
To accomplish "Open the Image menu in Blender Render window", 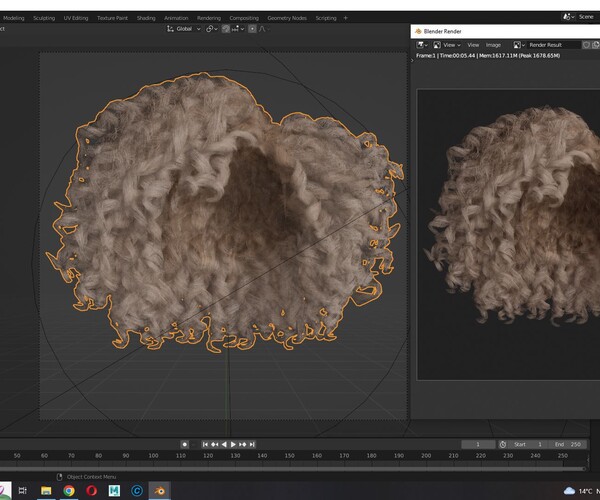I will [x=493, y=45].
